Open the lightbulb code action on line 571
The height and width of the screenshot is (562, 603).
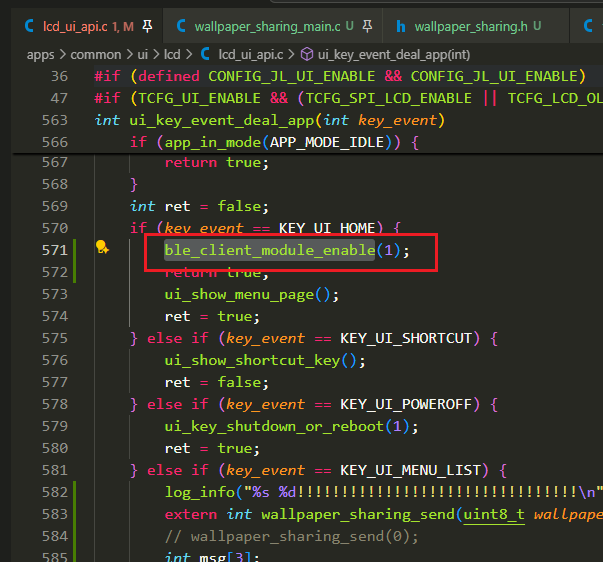pyautogui.click(x=102, y=247)
